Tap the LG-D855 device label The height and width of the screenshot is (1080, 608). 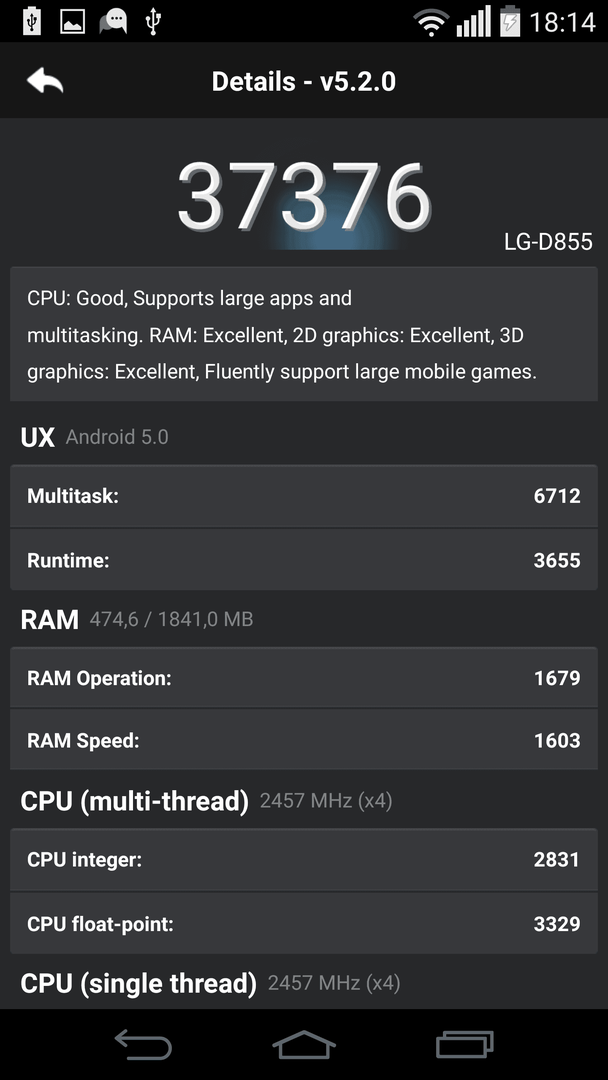point(548,242)
